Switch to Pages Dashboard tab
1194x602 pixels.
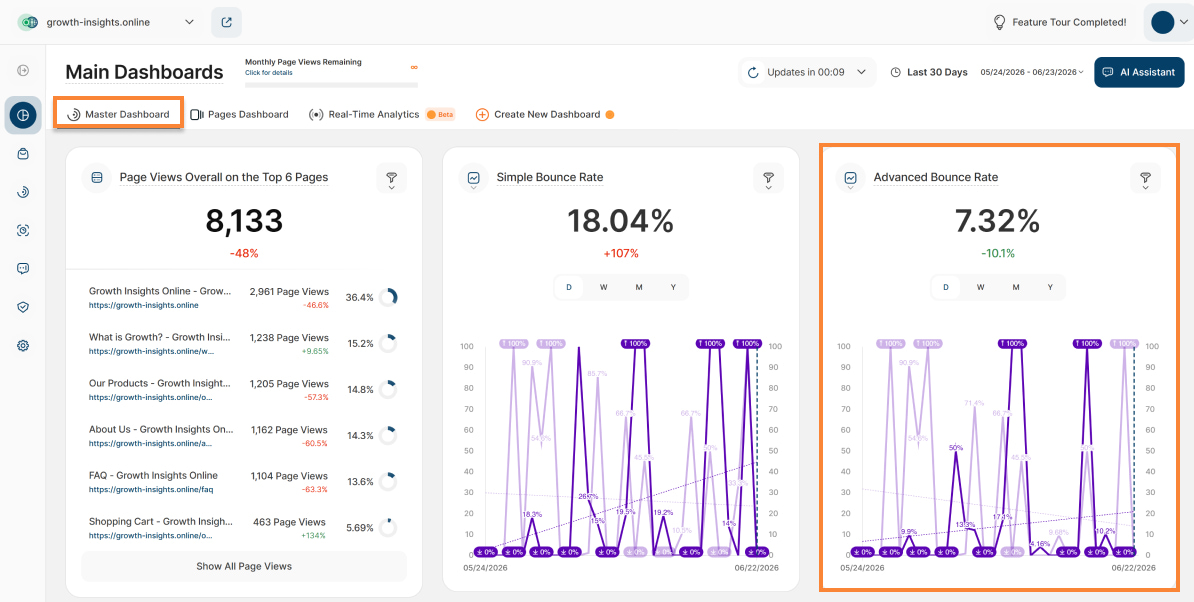(x=239, y=114)
